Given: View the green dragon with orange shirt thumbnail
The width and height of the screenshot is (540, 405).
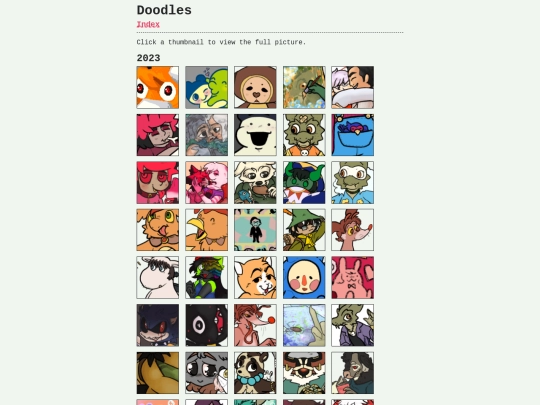Looking at the screenshot, I should [x=304, y=135].
